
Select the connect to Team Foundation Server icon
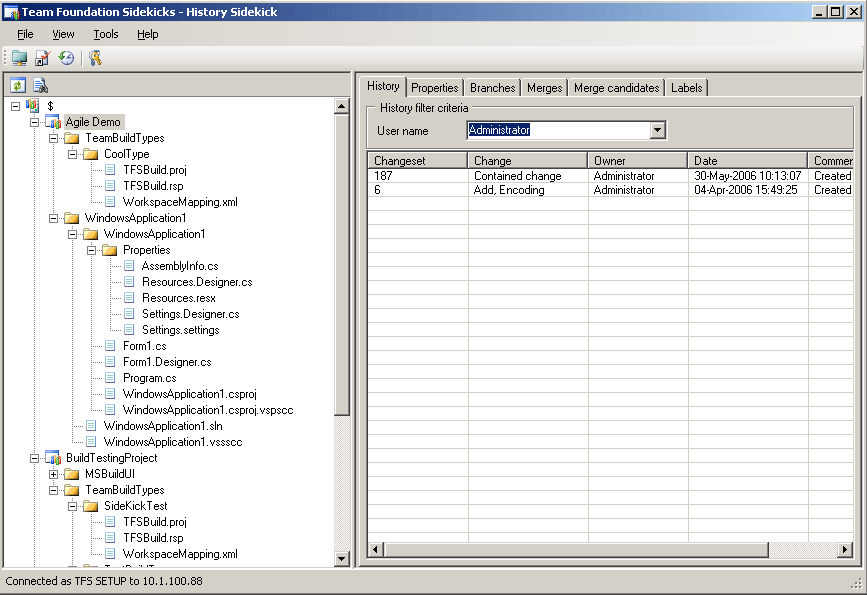pyautogui.click(x=19, y=58)
